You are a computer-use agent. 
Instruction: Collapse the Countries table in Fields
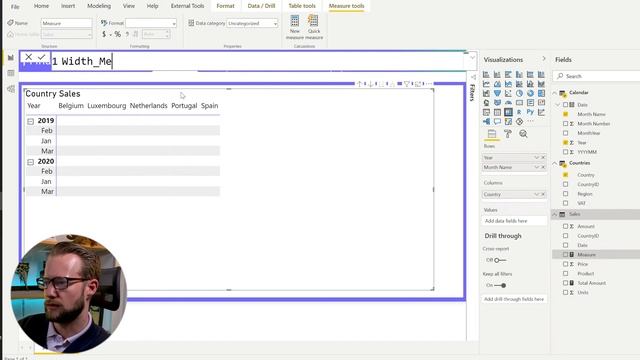[555, 163]
